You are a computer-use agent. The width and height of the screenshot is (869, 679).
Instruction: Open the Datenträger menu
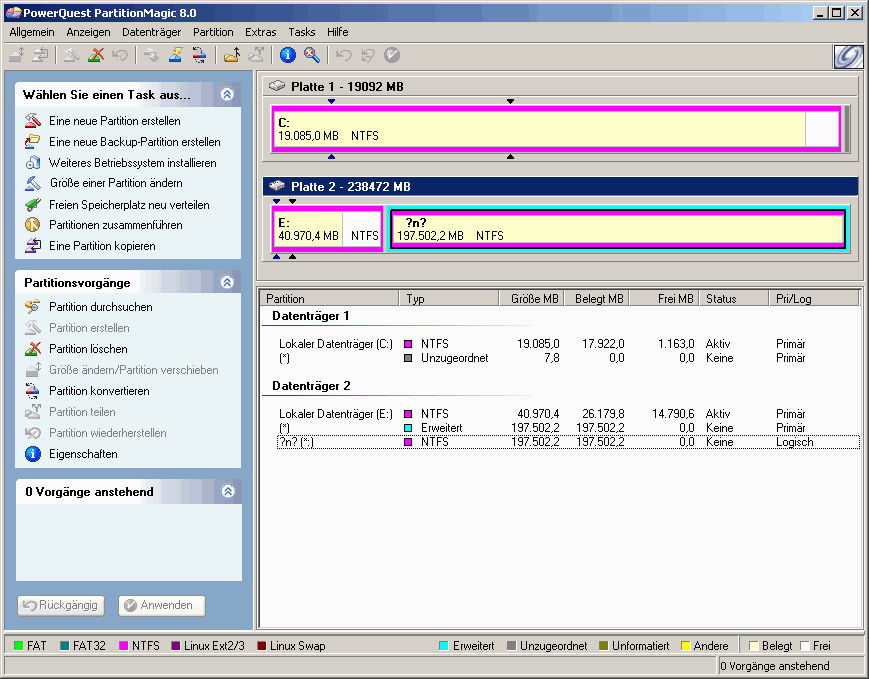pyautogui.click(x=151, y=32)
